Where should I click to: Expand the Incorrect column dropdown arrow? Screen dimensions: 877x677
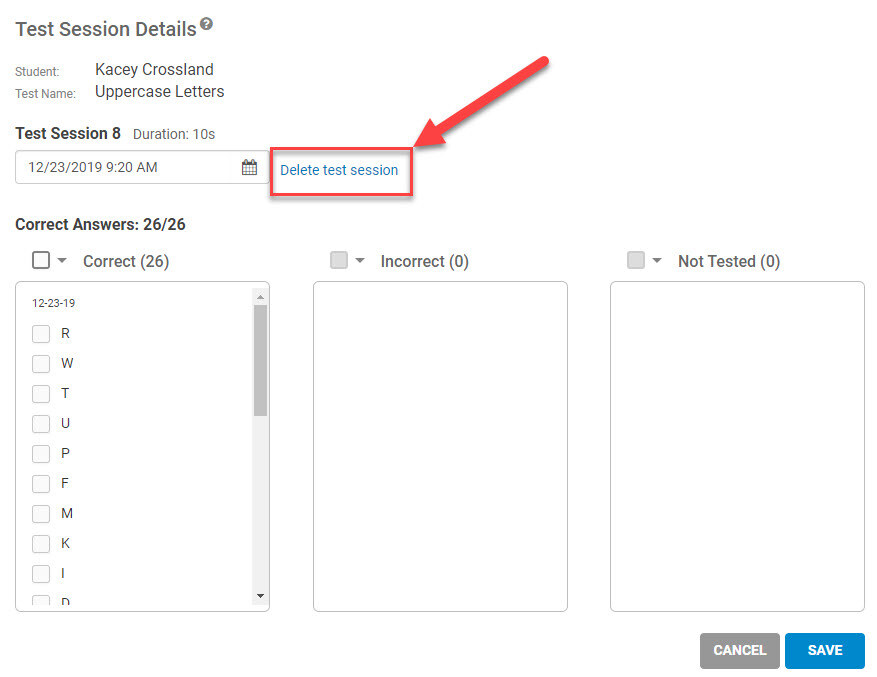pyautogui.click(x=360, y=260)
